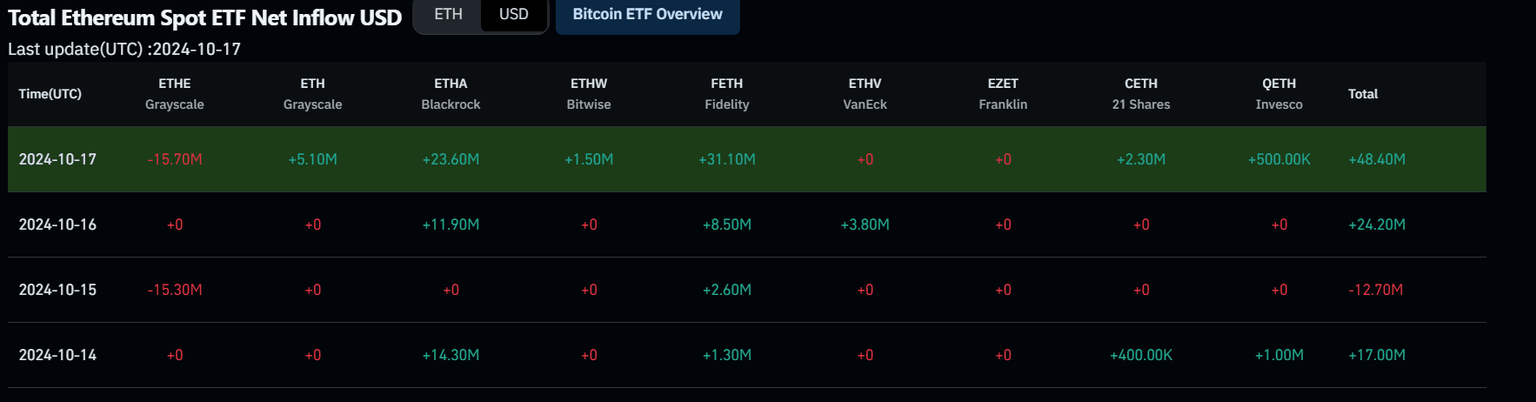
Task: Click the -15.70M ETHE outflow value
Action: (174, 159)
